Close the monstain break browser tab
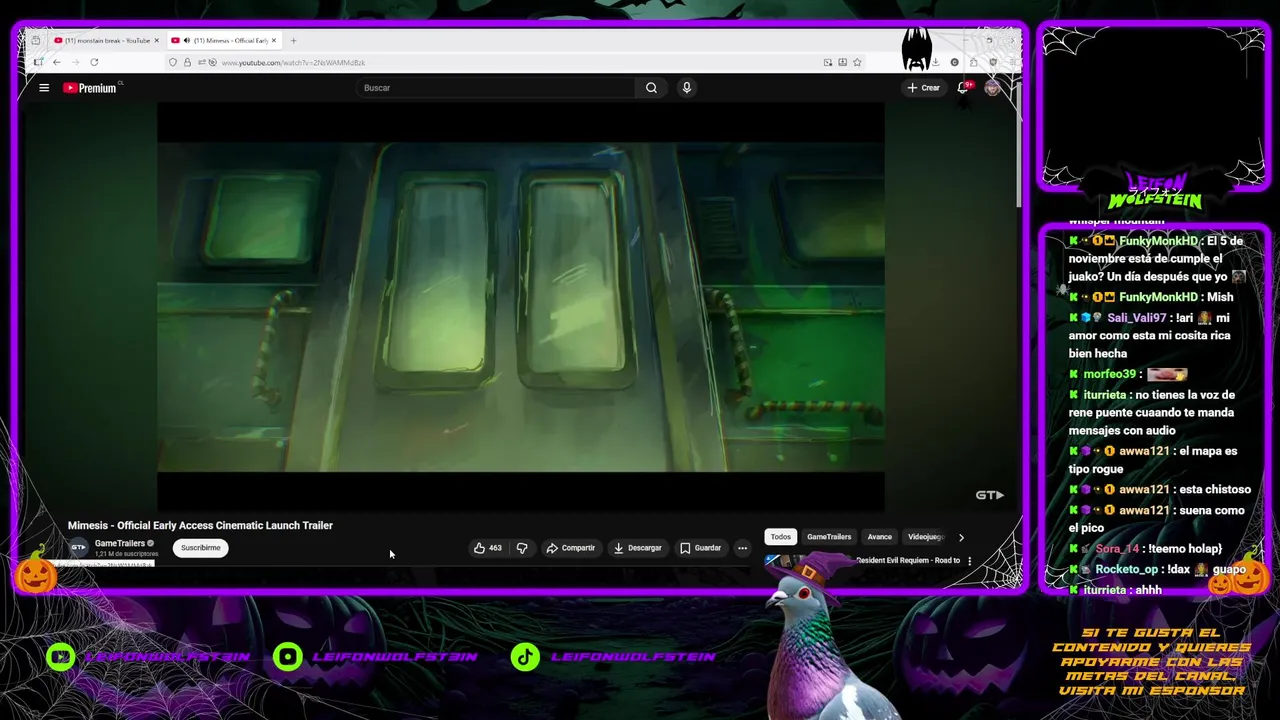1280x720 pixels. point(156,41)
